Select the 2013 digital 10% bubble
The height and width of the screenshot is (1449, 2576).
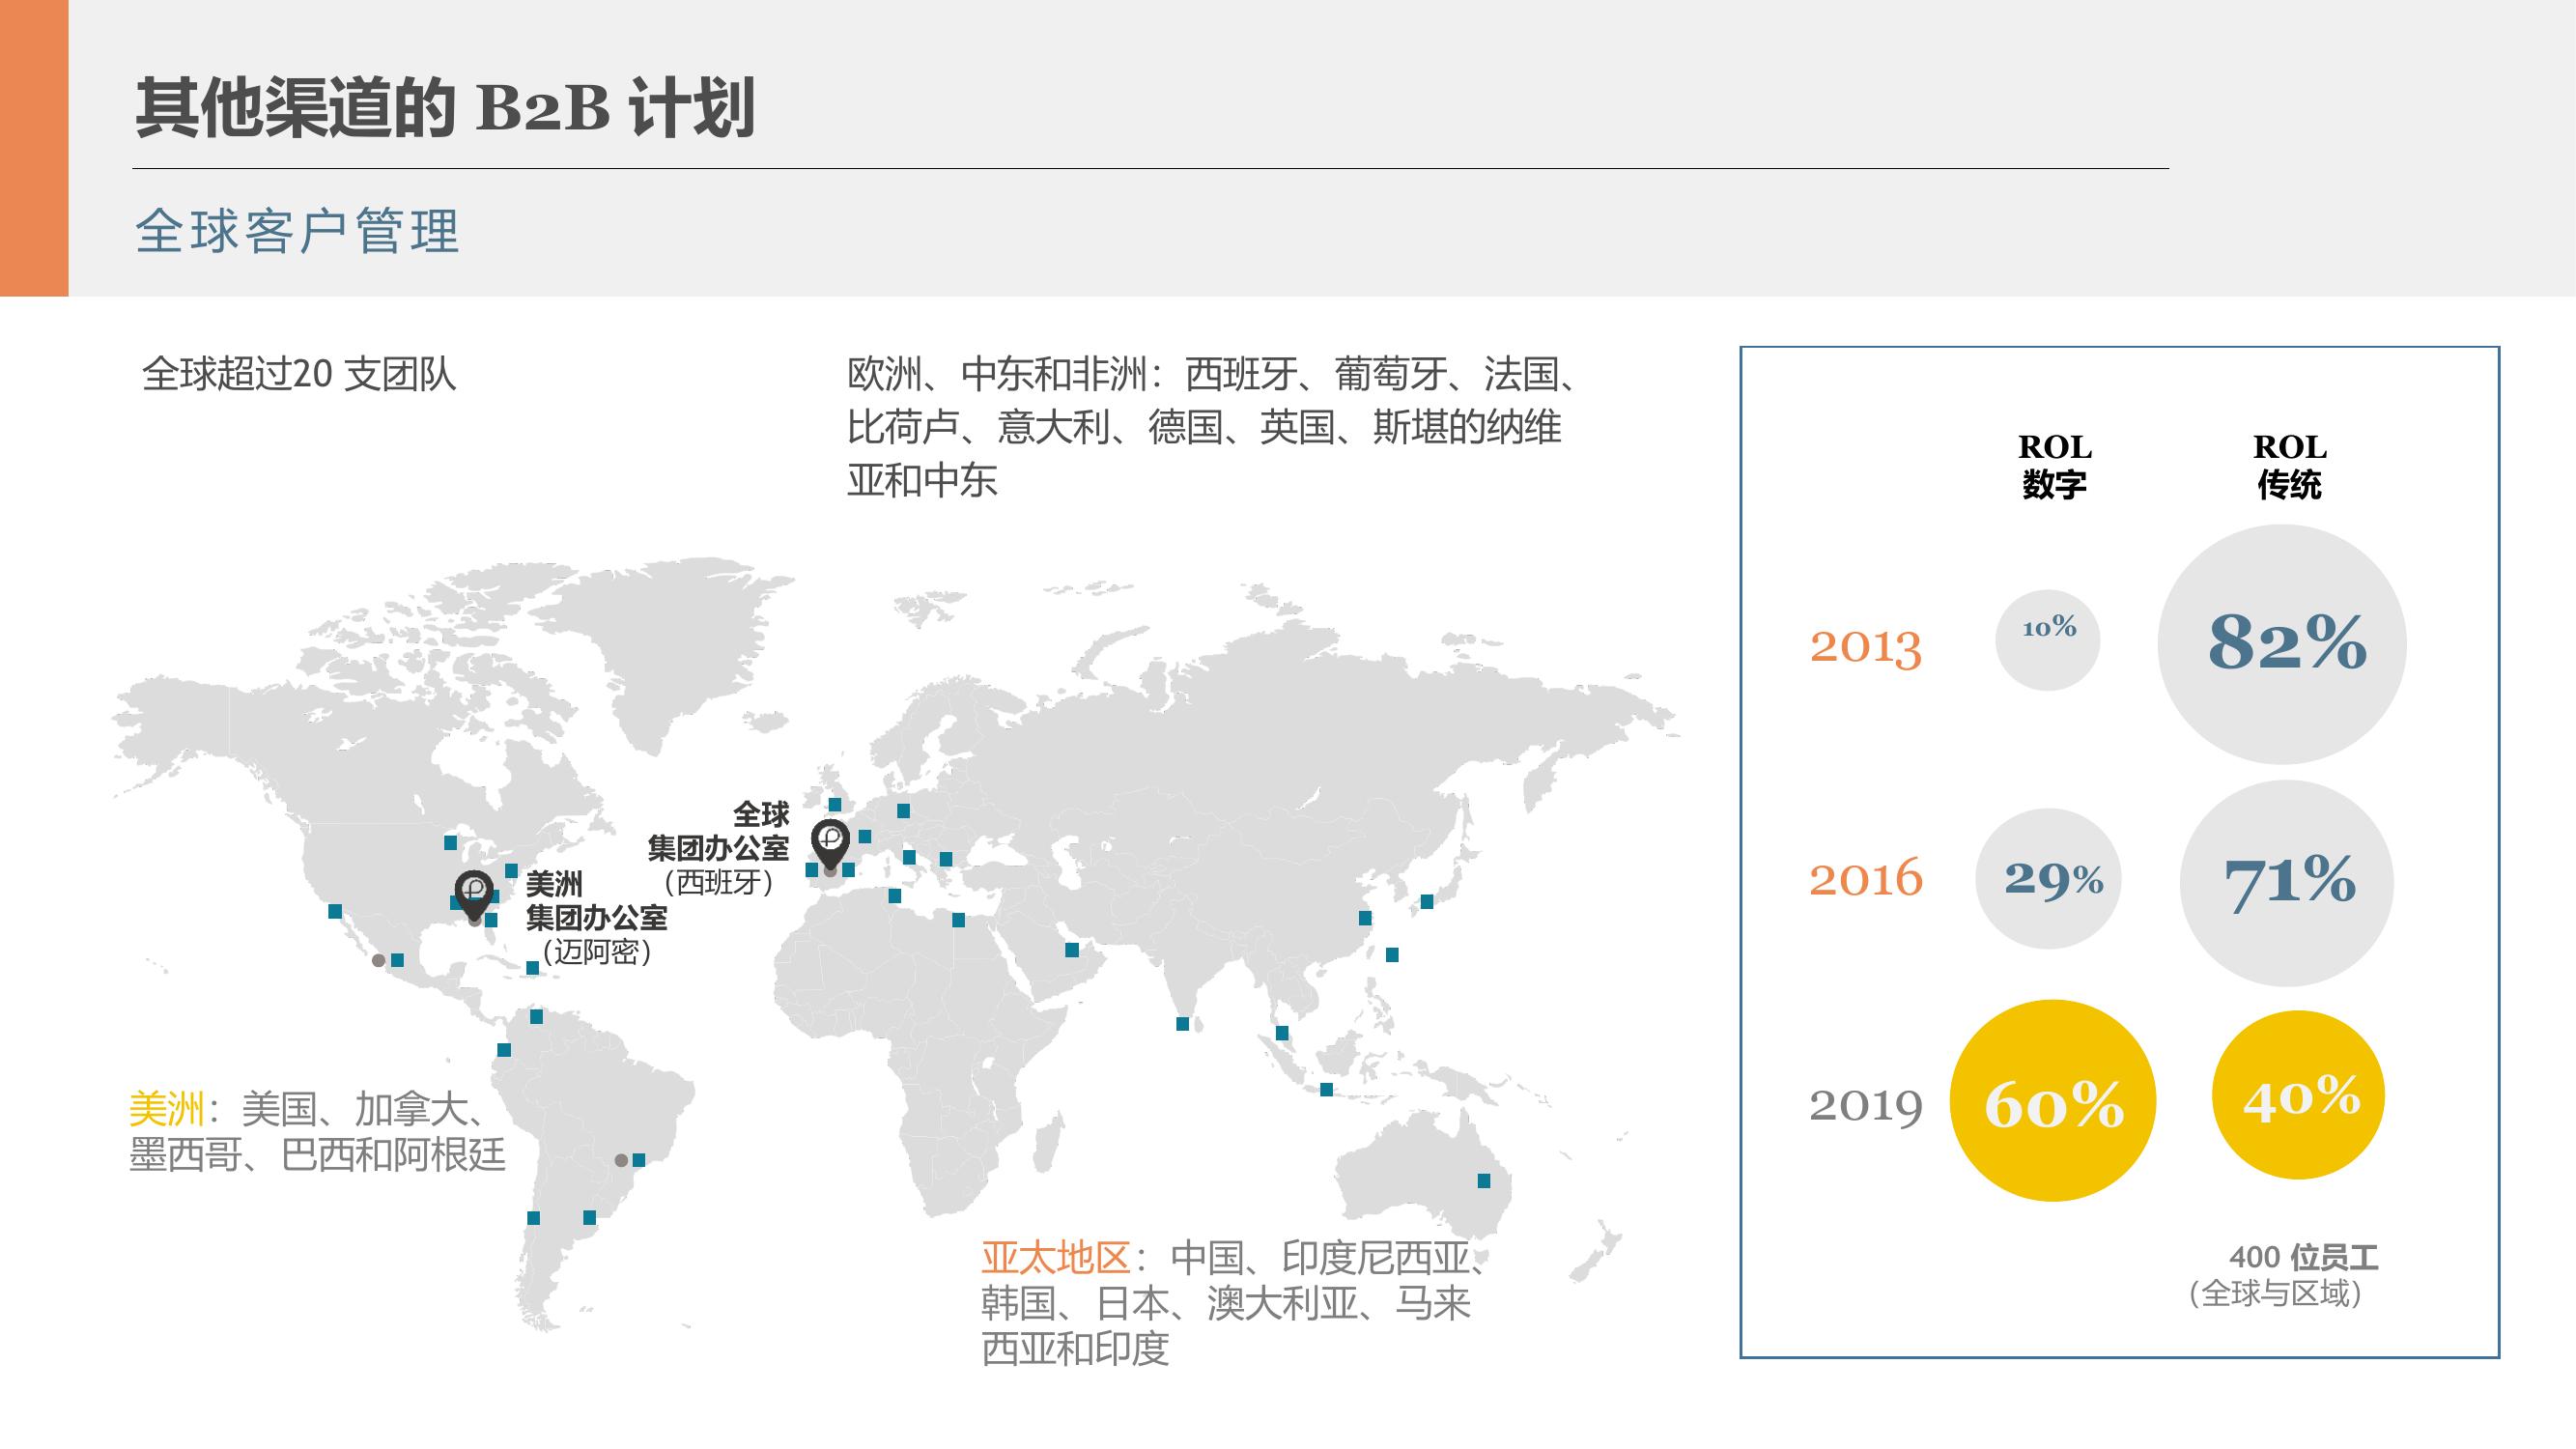2048,639
